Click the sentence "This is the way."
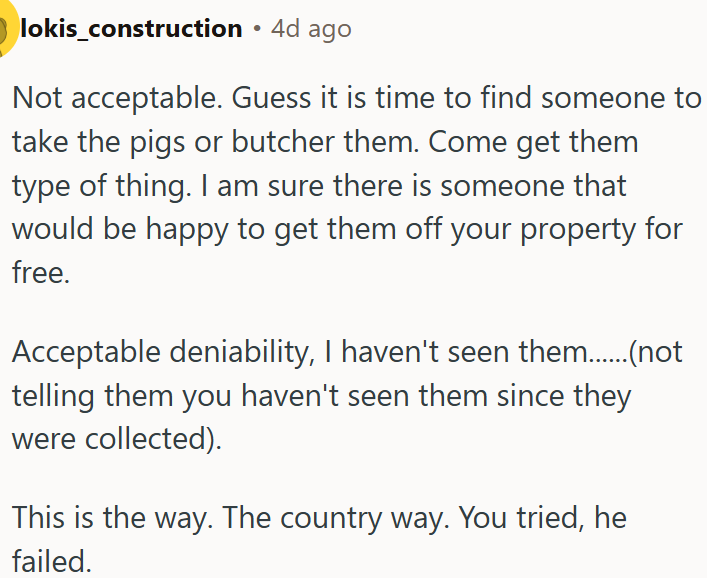 tap(111, 518)
